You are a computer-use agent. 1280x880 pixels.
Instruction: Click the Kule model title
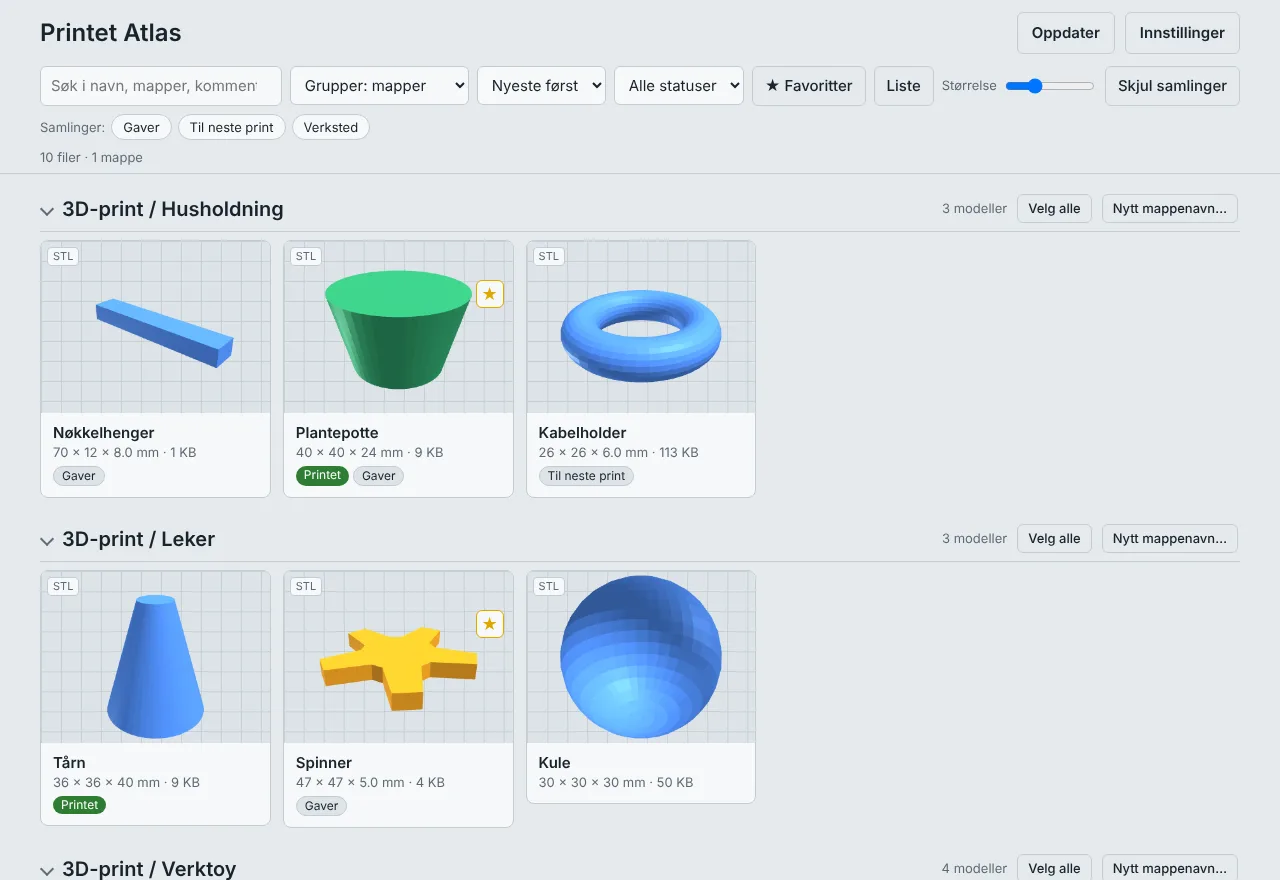point(554,763)
